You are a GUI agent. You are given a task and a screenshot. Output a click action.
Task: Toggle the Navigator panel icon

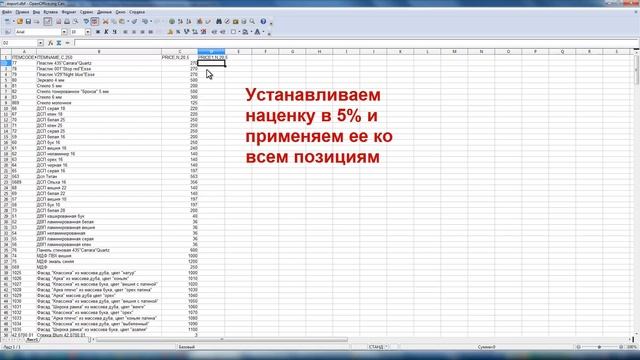pyautogui.click(x=227, y=21)
